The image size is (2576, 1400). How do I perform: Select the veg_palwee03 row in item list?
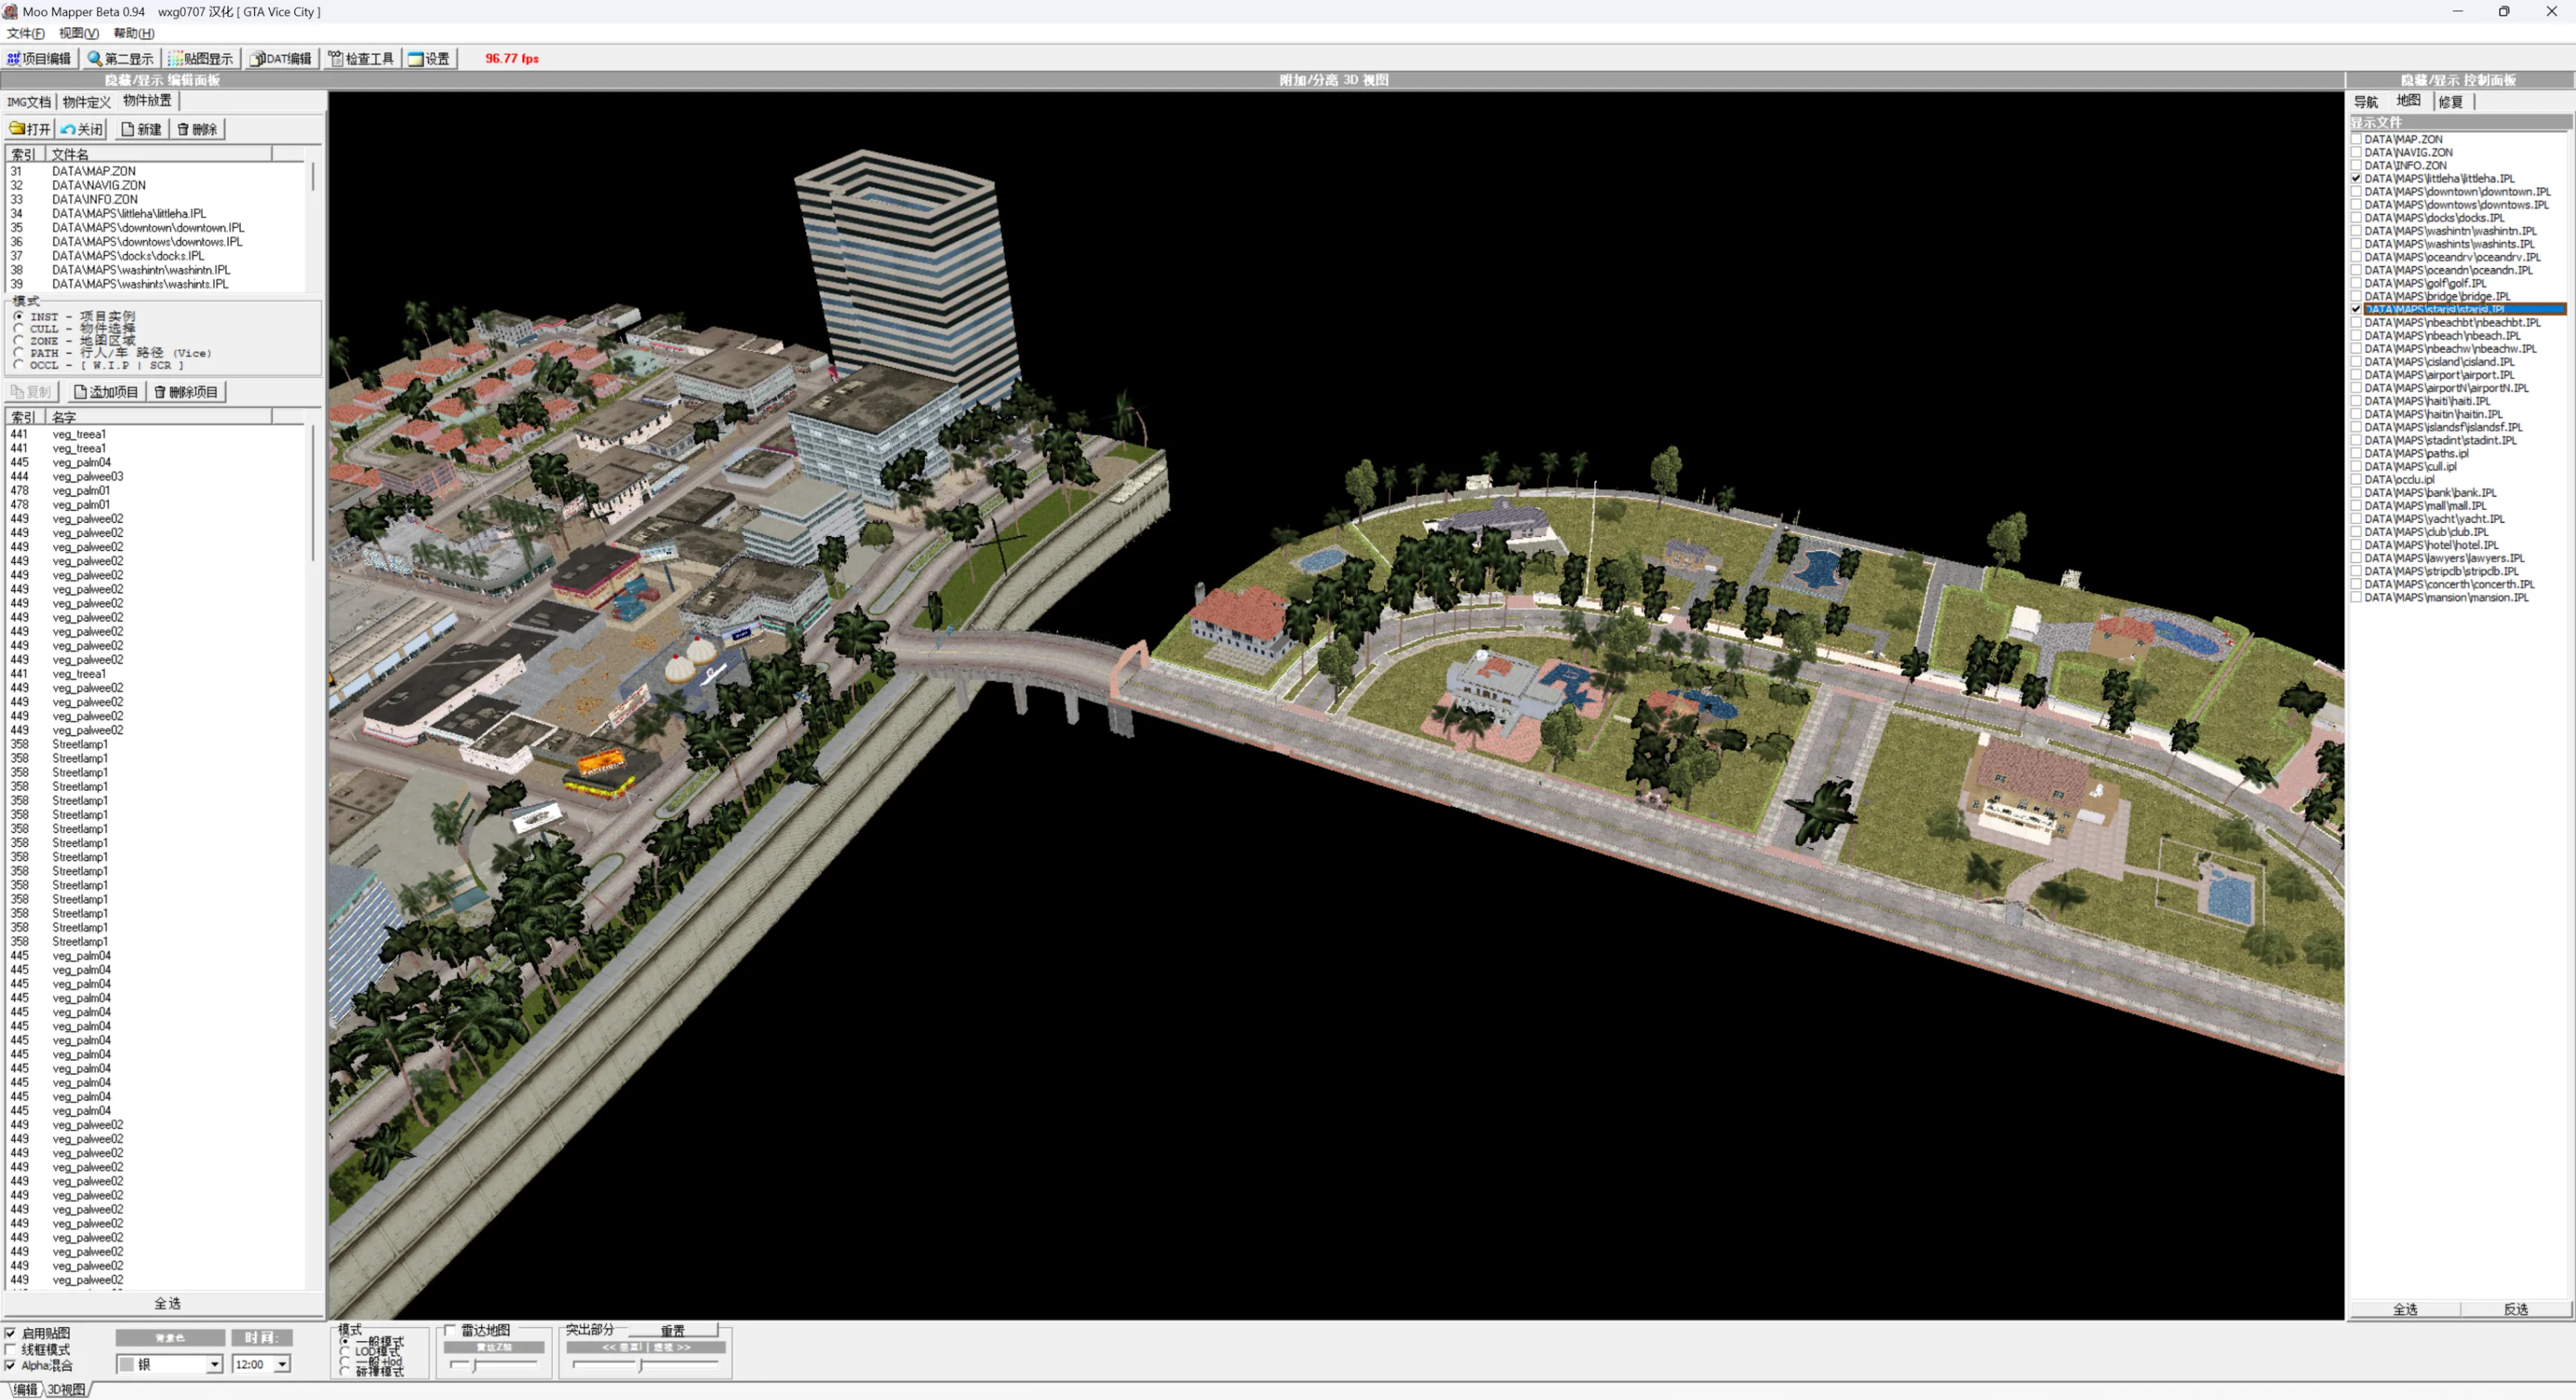tap(157, 476)
